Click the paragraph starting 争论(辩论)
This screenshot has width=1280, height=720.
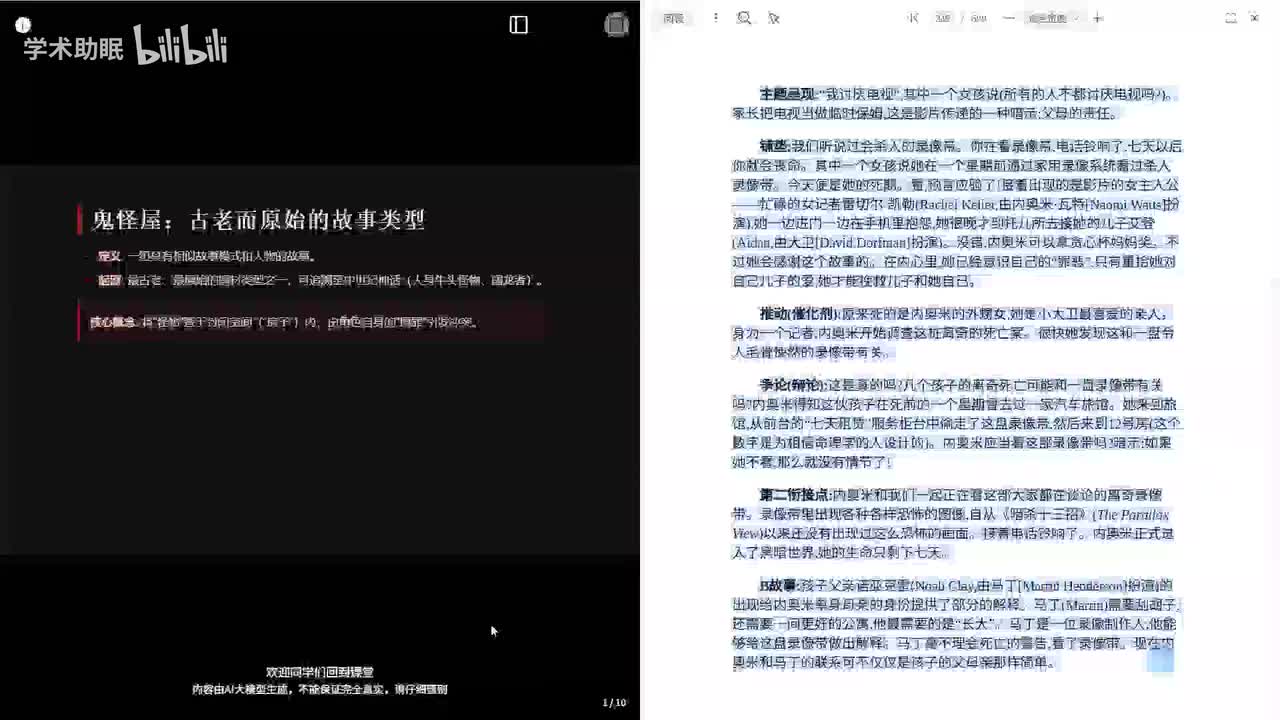(x=956, y=423)
